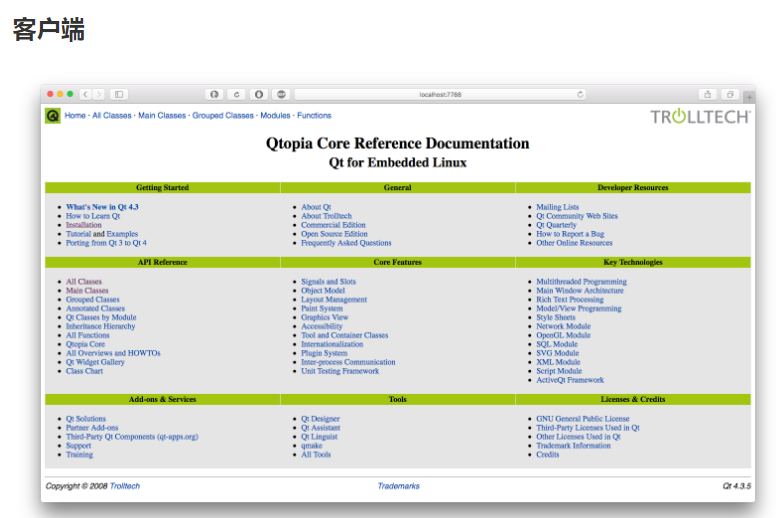Click the green Qt logo icon
The image size is (776, 518).
tap(53, 116)
